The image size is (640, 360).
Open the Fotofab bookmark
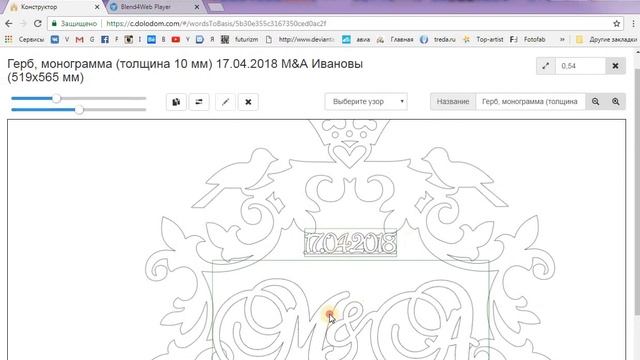click(x=528, y=40)
